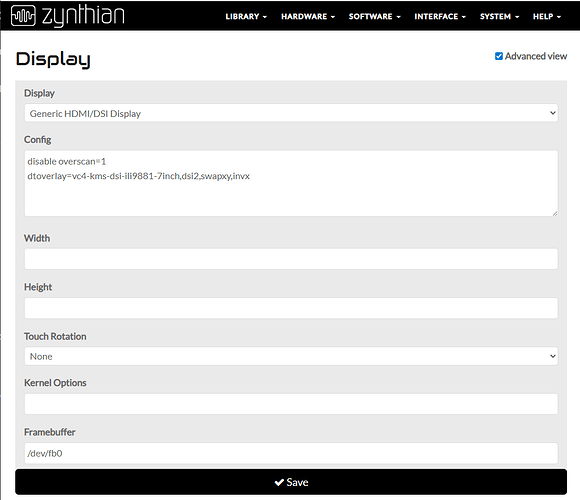Click the Display page heading
580x500 pixels.
point(53,59)
